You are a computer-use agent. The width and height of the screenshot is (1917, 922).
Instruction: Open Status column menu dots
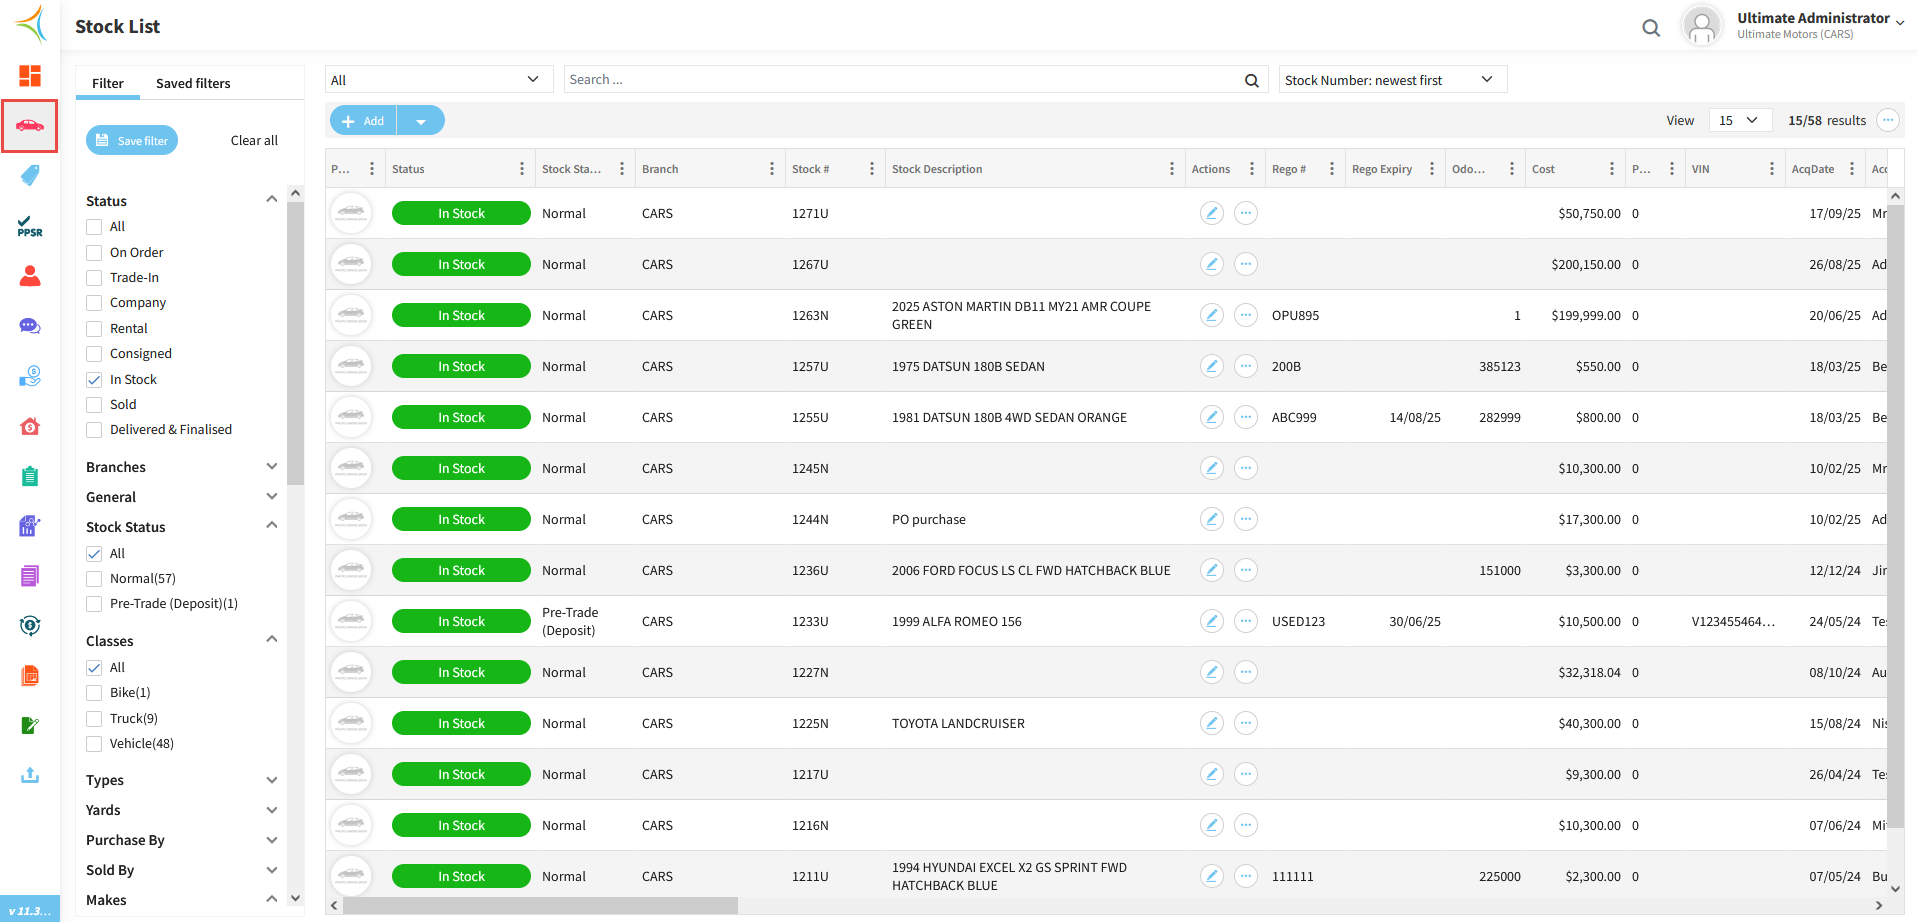(521, 169)
